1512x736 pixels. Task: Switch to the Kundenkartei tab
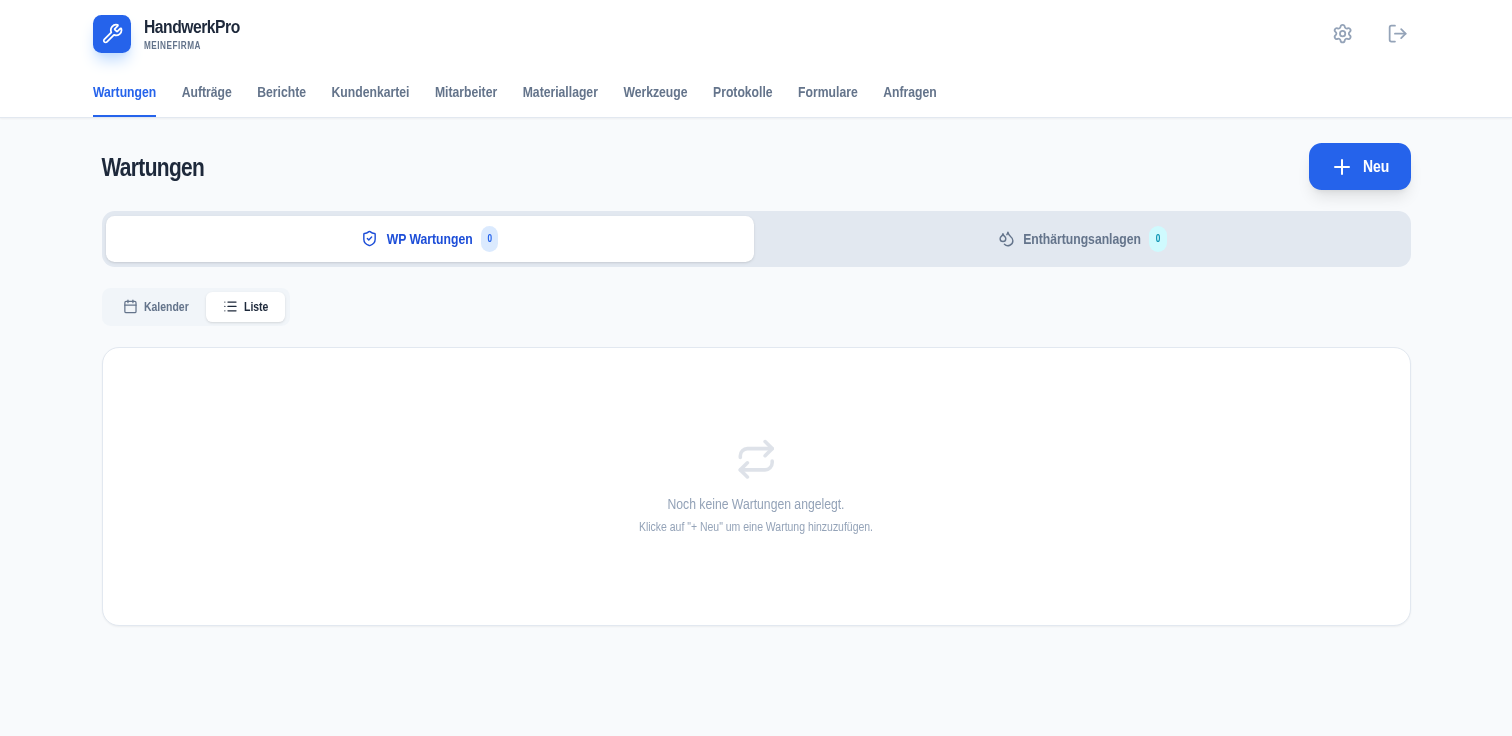(370, 92)
